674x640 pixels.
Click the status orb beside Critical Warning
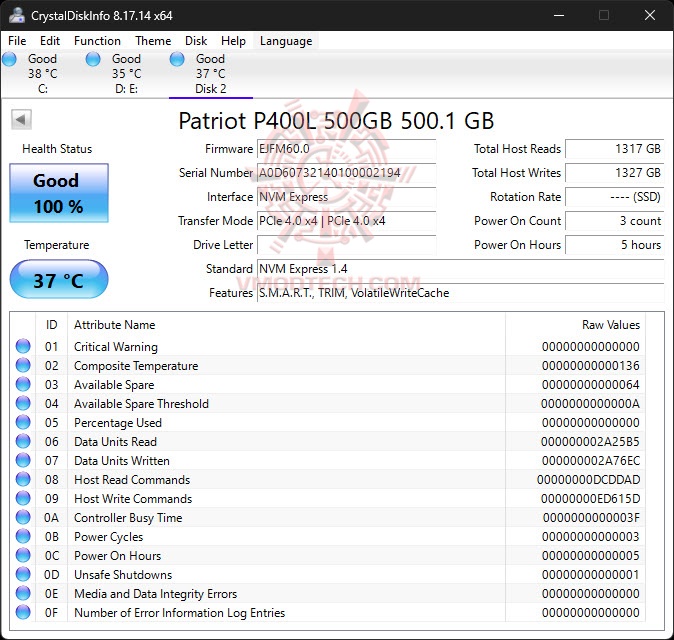pyautogui.click(x=23, y=347)
